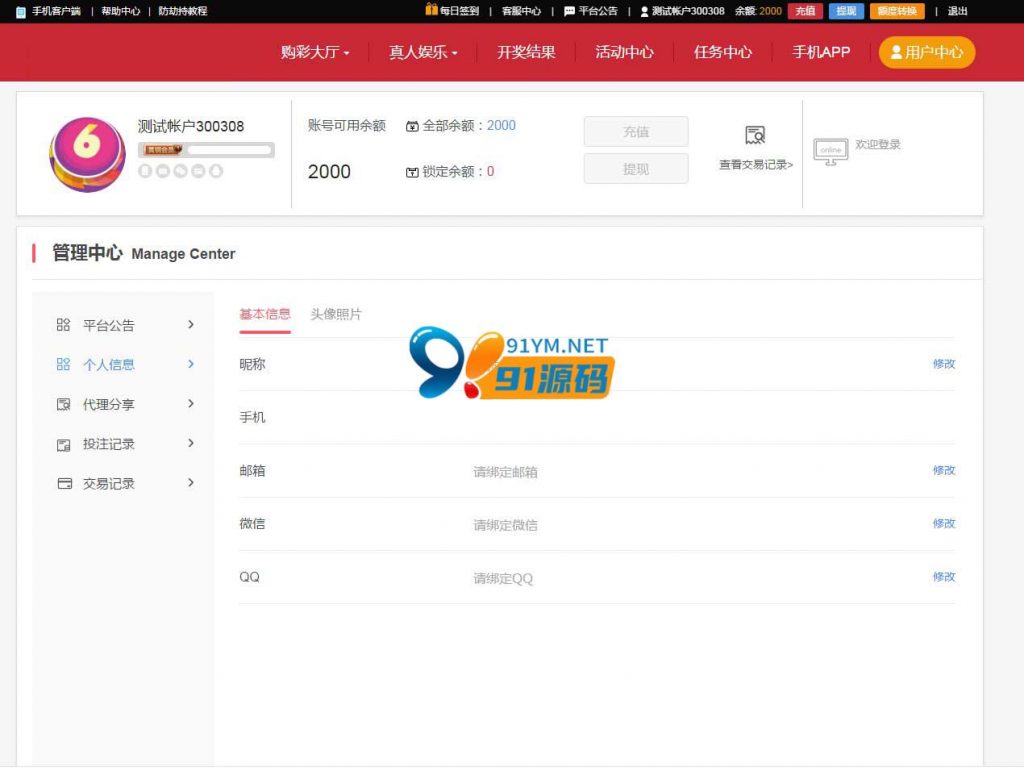Click the lock wallet icon beside 锁定余额

click(x=412, y=172)
